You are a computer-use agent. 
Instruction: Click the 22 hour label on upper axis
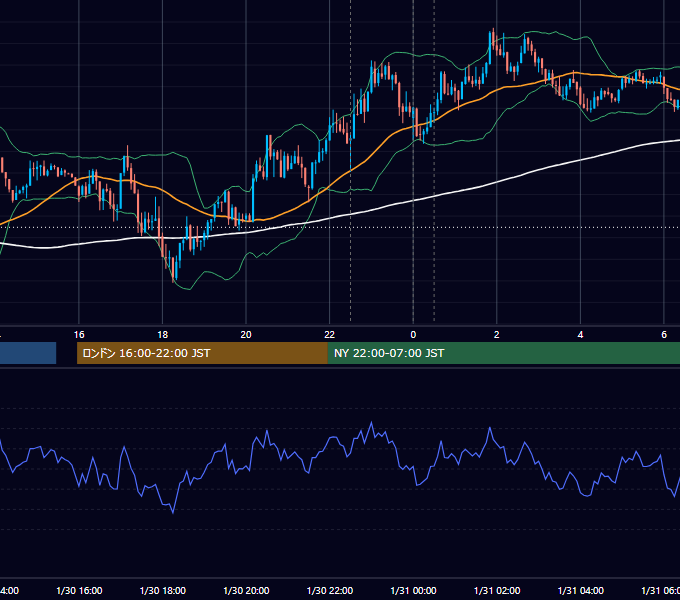point(330,335)
